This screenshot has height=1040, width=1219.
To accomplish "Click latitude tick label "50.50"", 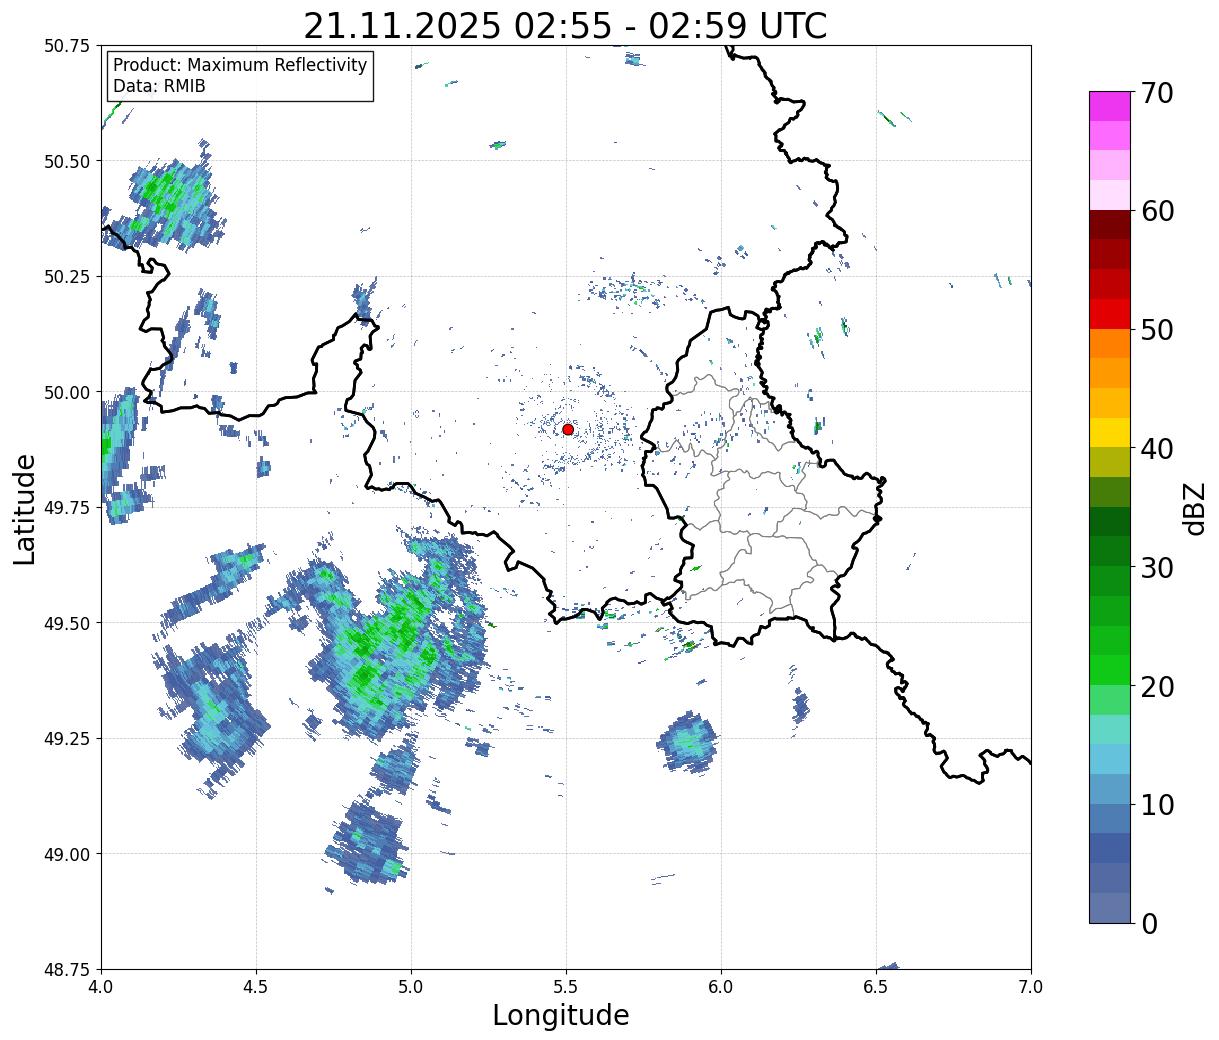I will (67, 161).
